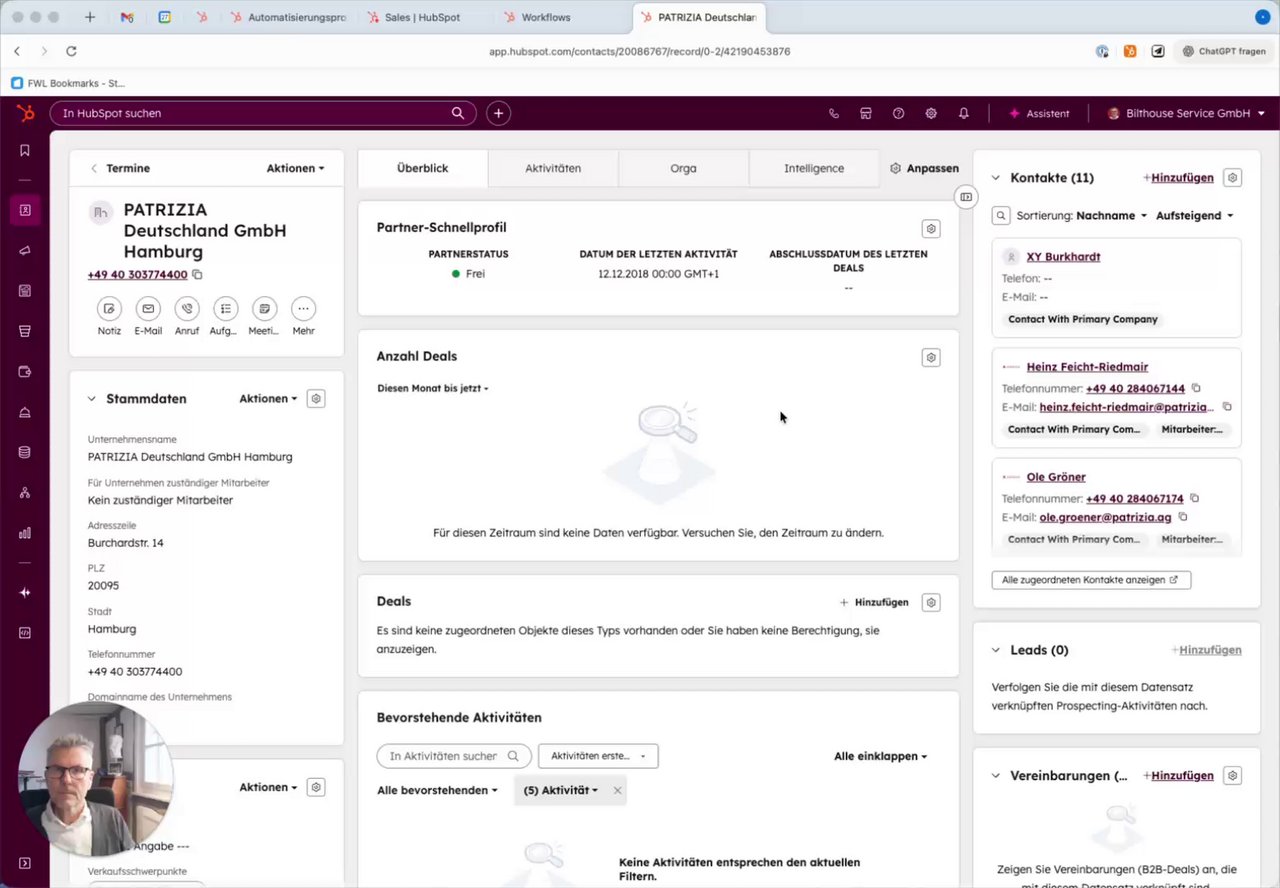Open the CRM contacts icon in sidebar
Screen dimensions: 1280x888
(x=25, y=210)
